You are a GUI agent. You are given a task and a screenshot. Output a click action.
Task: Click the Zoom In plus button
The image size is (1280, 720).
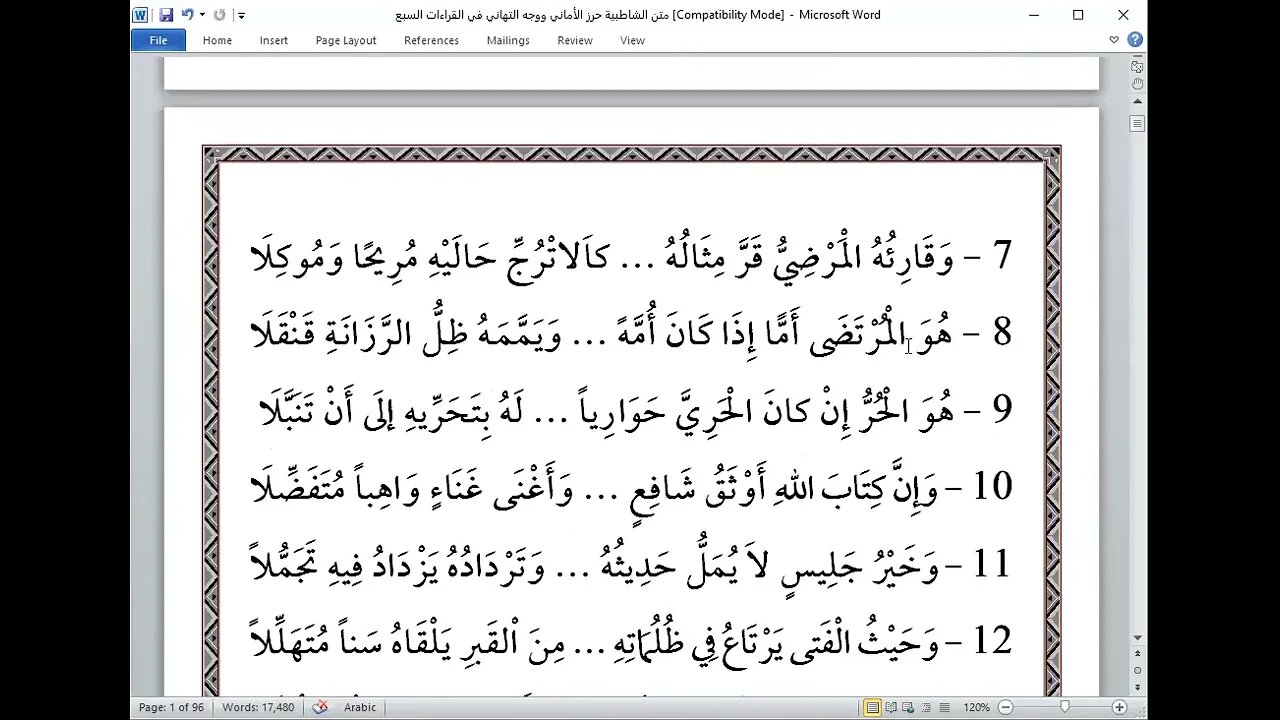pos(1119,707)
